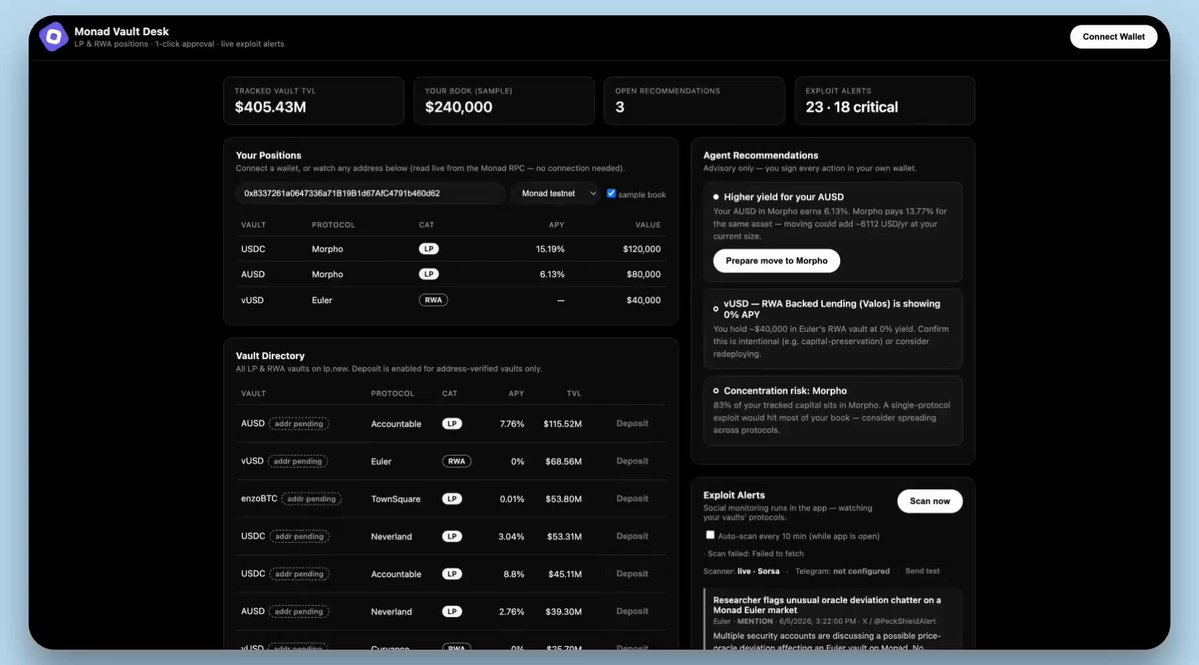
Task: Click the 15.19% APY cell
Action: tap(550, 249)
